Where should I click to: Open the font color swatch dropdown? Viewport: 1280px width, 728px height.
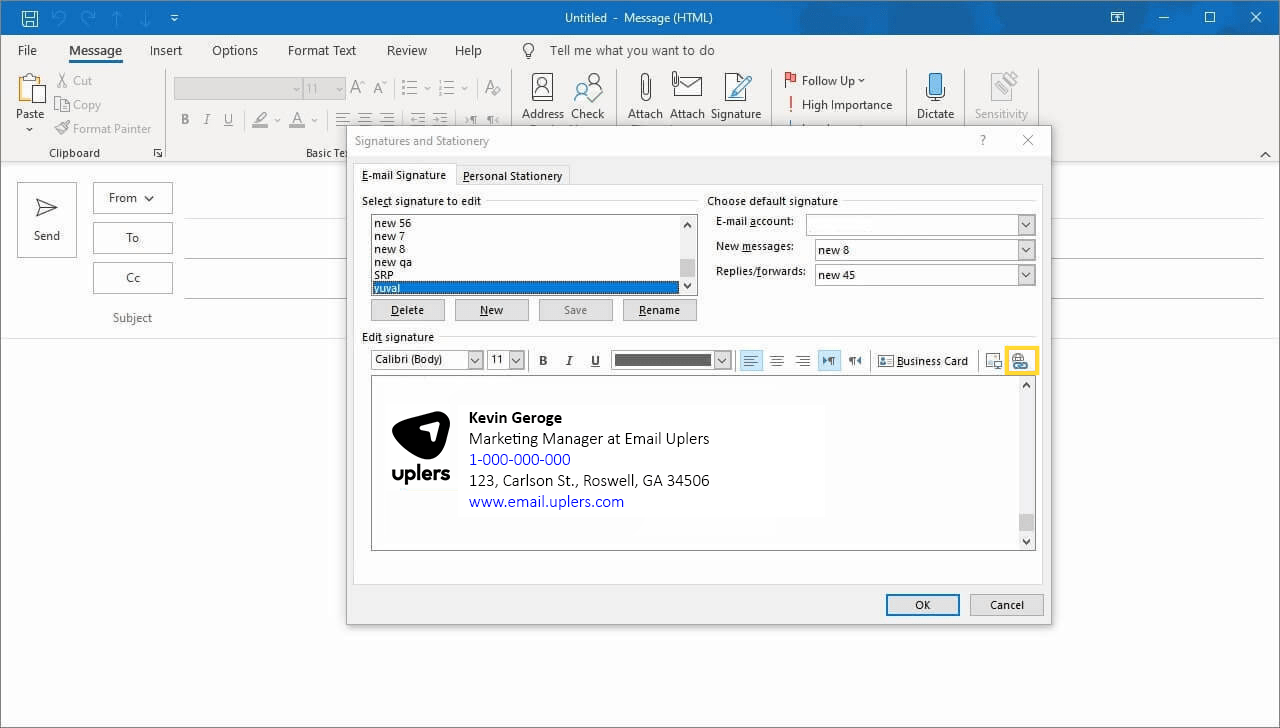tap(722, 359)
